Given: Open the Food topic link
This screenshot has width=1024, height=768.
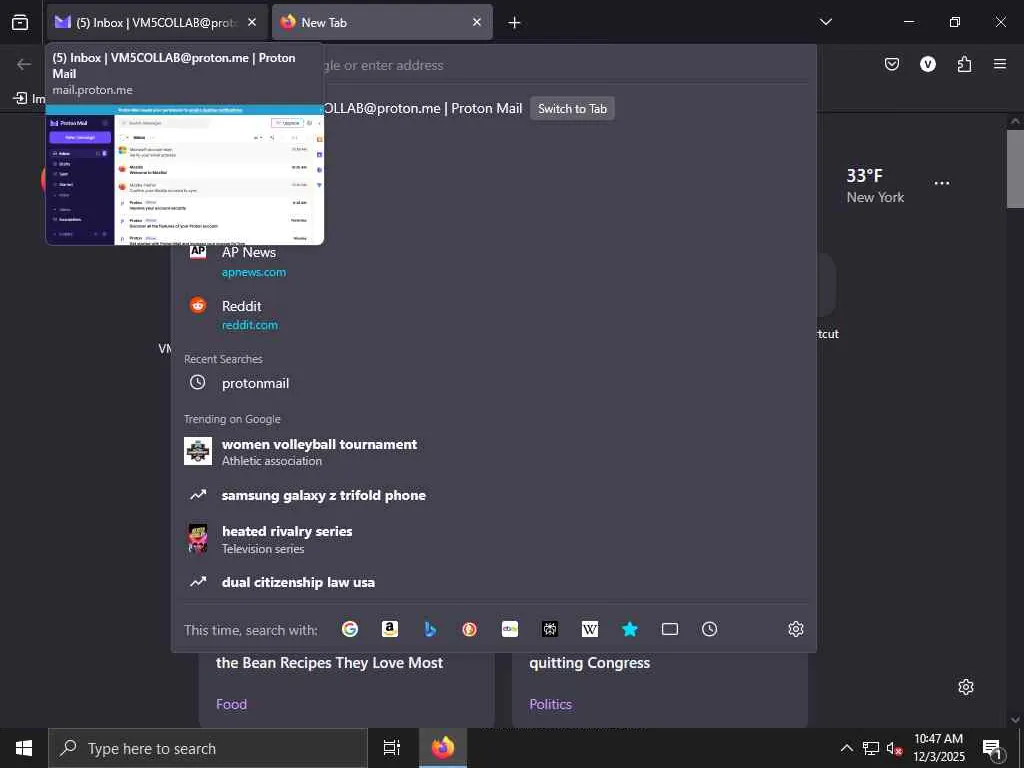Looking at the screenshot, I should tap(231, 704).
